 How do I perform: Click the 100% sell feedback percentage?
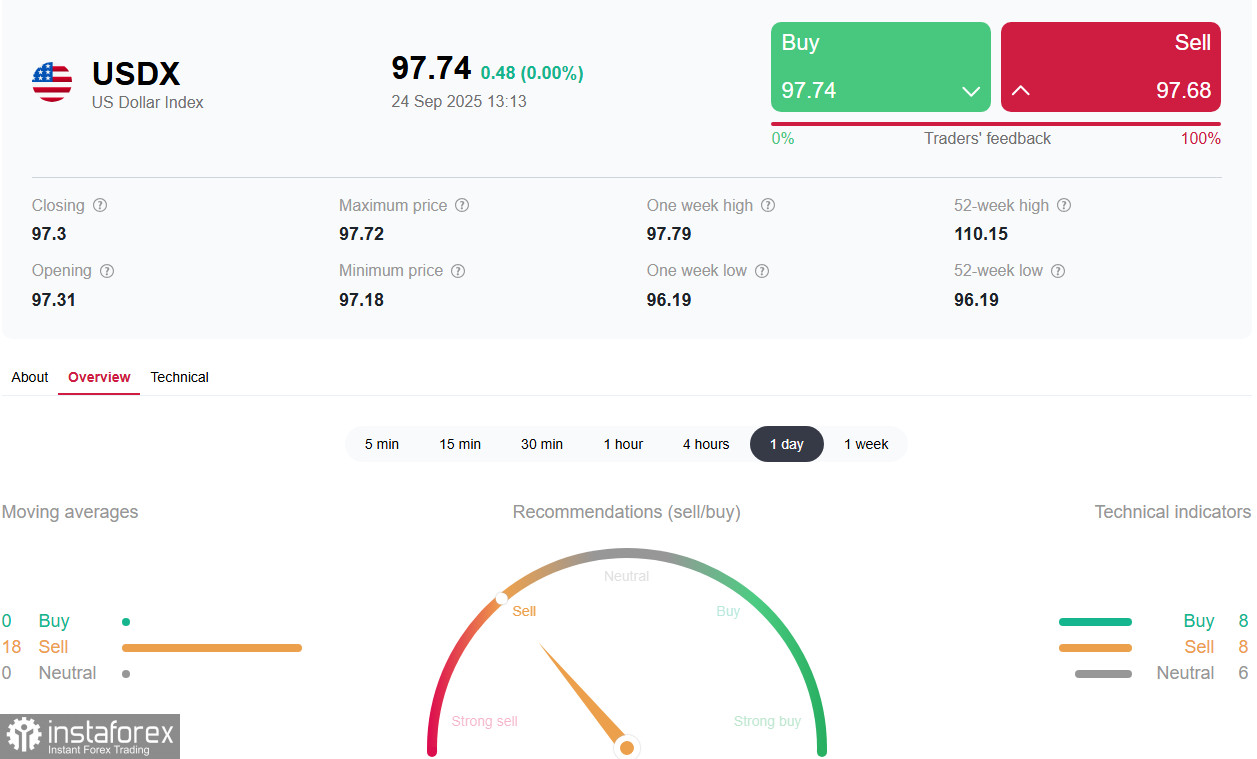[x=1201, y=139]
